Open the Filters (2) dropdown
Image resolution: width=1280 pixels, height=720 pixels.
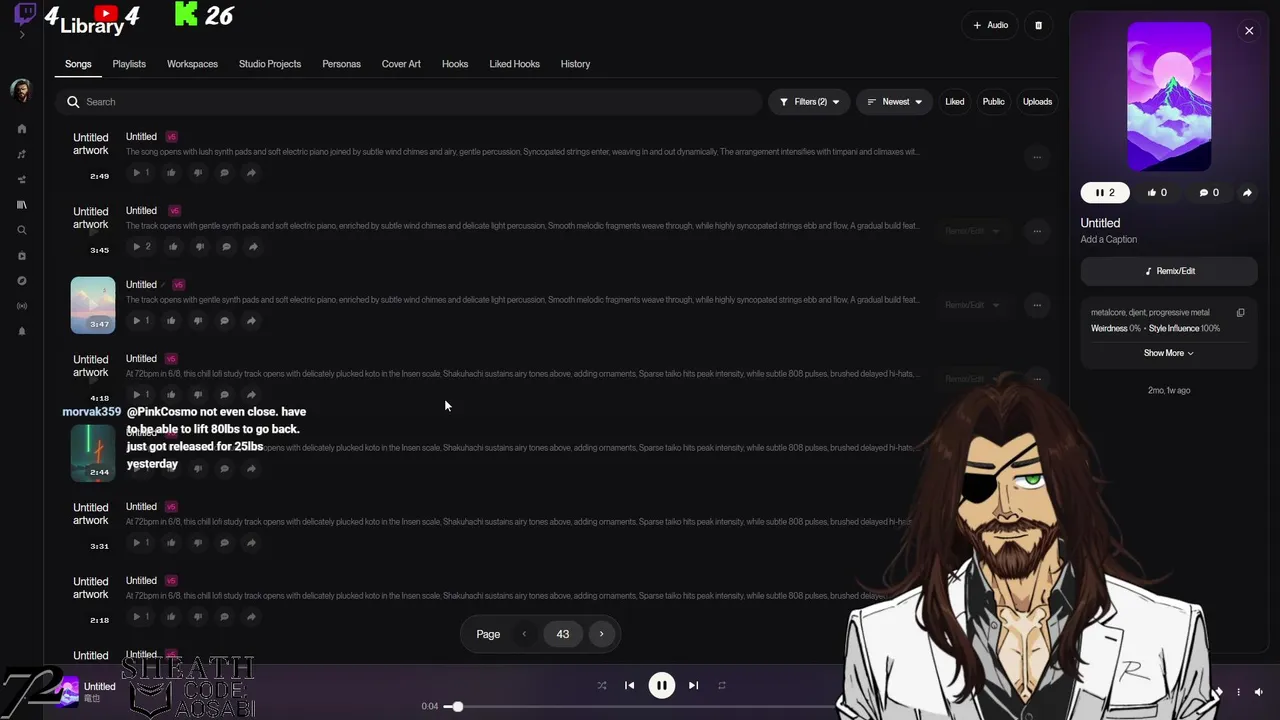pos(809,102)
